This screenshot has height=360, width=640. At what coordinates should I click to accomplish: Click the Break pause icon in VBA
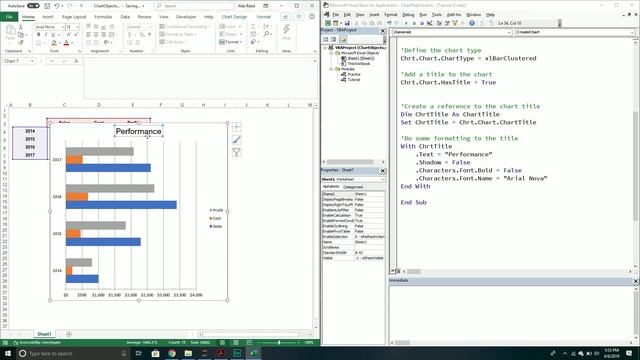tap(414, 23)
